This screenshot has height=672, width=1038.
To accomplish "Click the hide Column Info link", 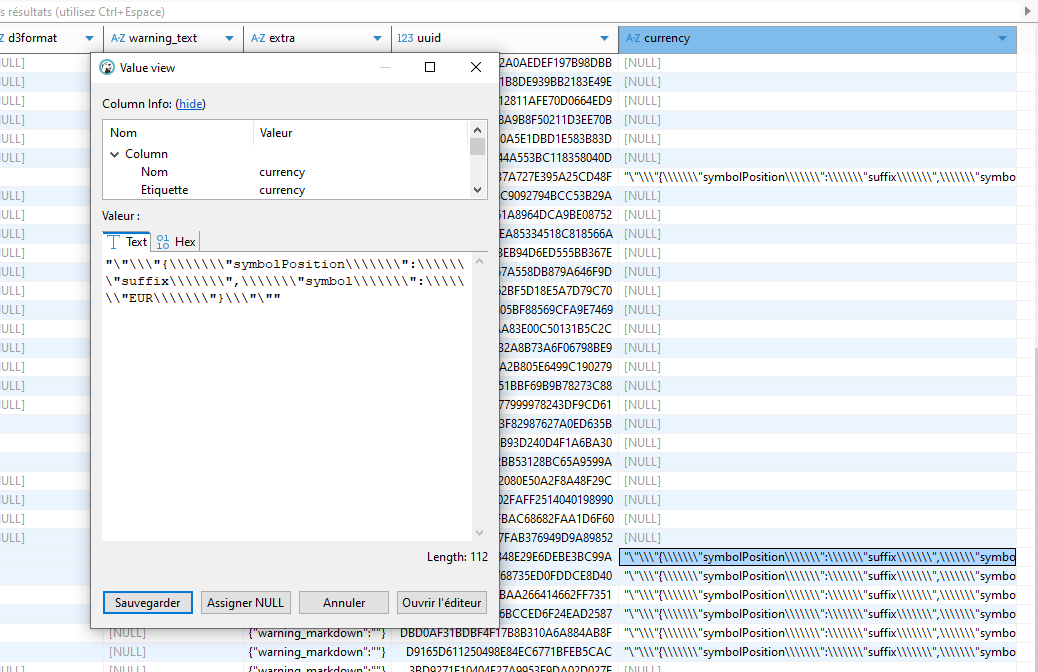I will pyautogui.click(x=191, y=104).
